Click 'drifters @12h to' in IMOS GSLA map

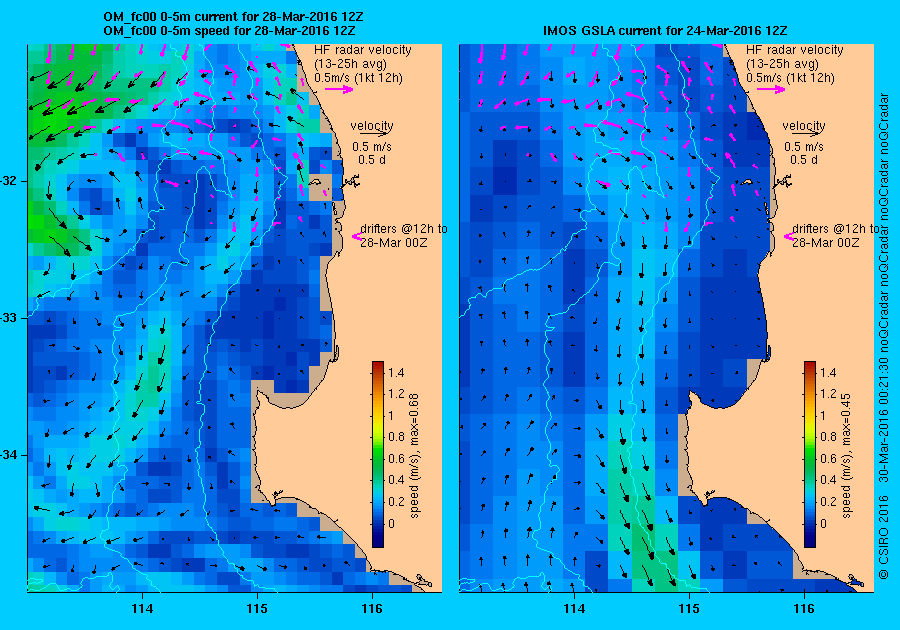point(836,229)
